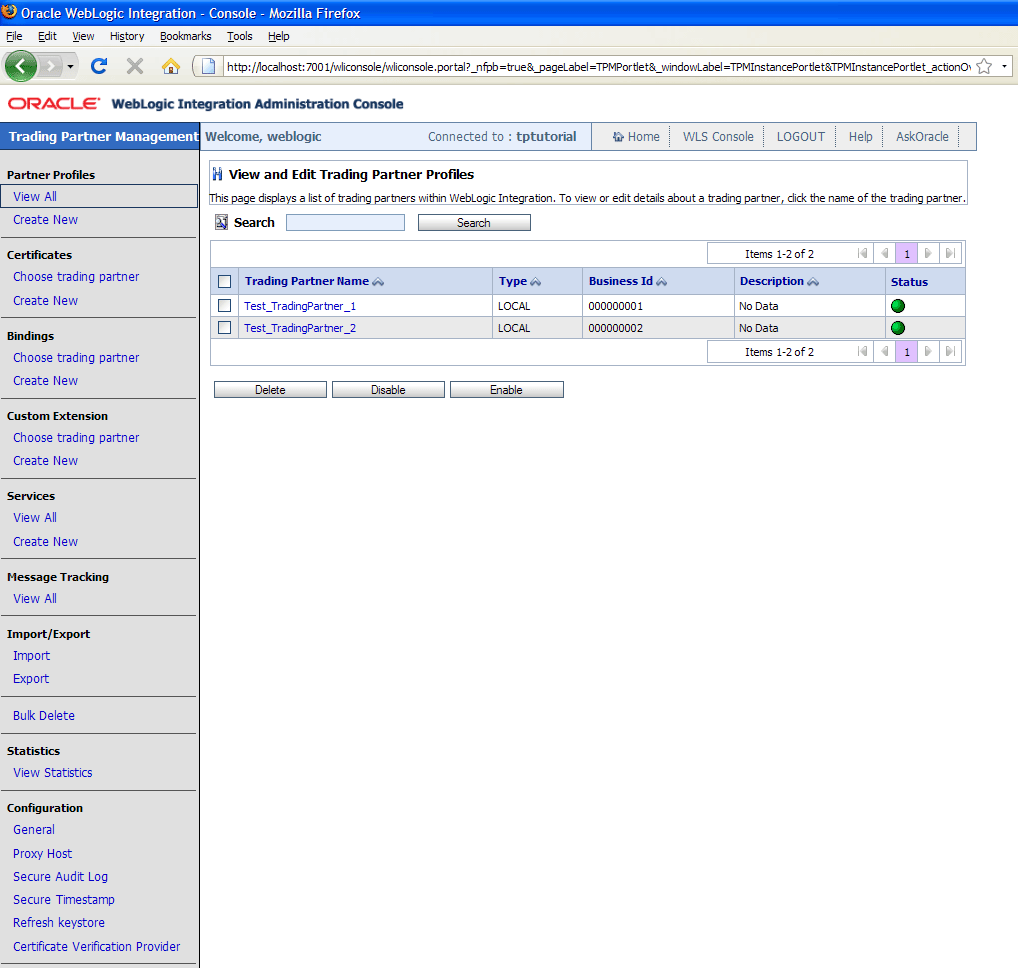Click the green status indicator for Test_TradingPartner_1
The width and height of the screenshot is (1018, 968).
(897, 305)
